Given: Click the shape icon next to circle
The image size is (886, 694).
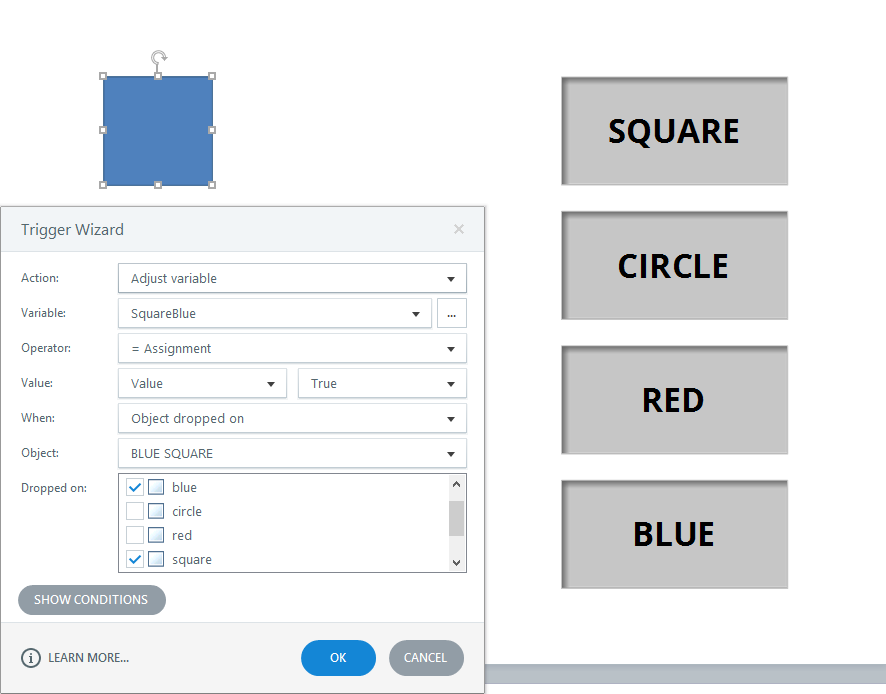Looking at the screenshot, I should (156, 511).
